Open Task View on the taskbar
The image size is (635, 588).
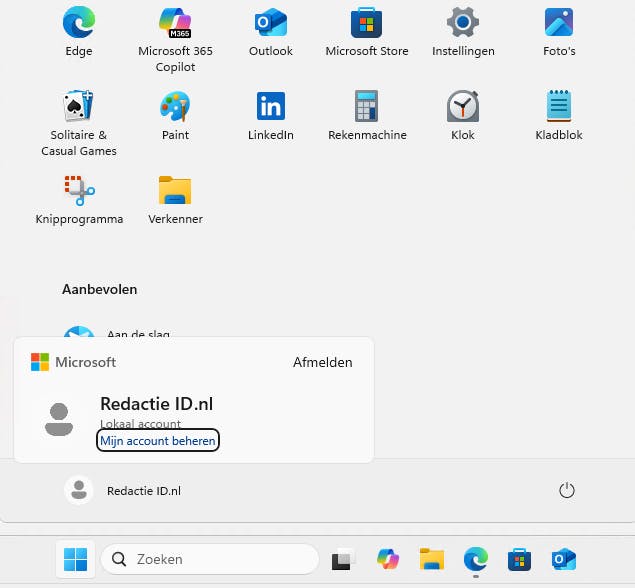pyautogui.click(x=343, y=559)
